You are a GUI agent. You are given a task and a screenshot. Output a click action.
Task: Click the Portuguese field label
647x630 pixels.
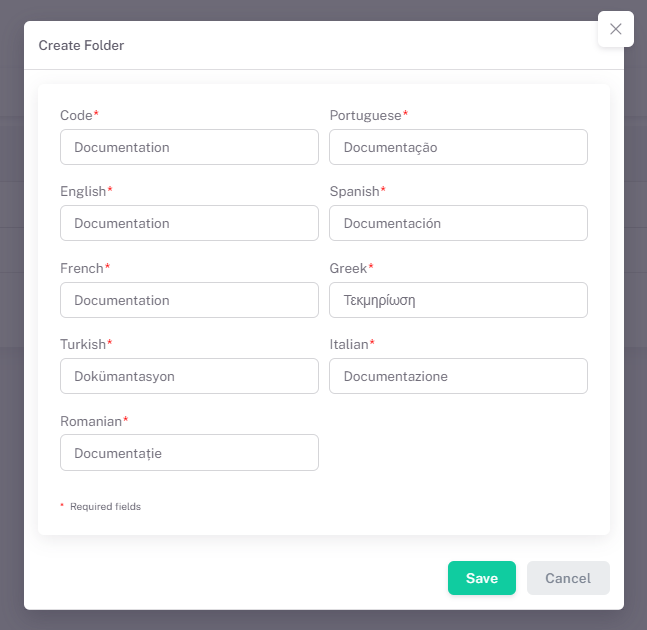pyautogui.click(x=365, y=115)
